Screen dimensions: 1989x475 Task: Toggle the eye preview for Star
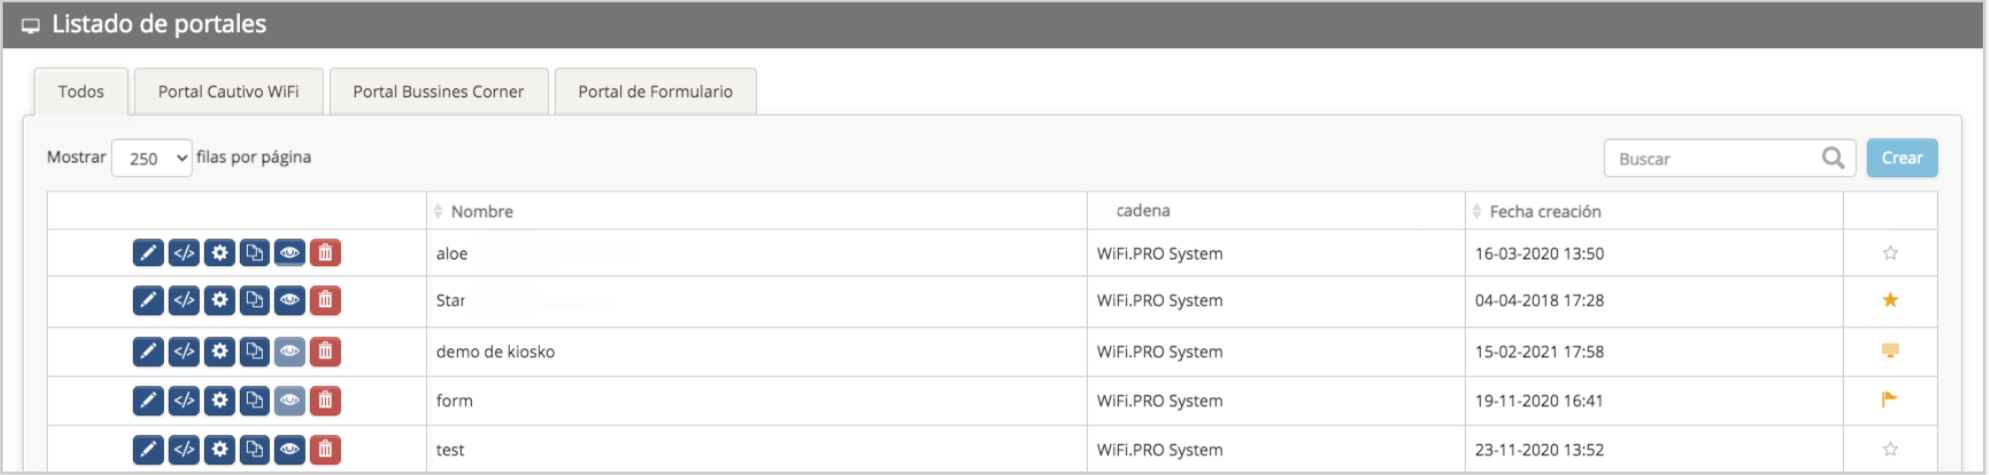(x=290, y=300)
